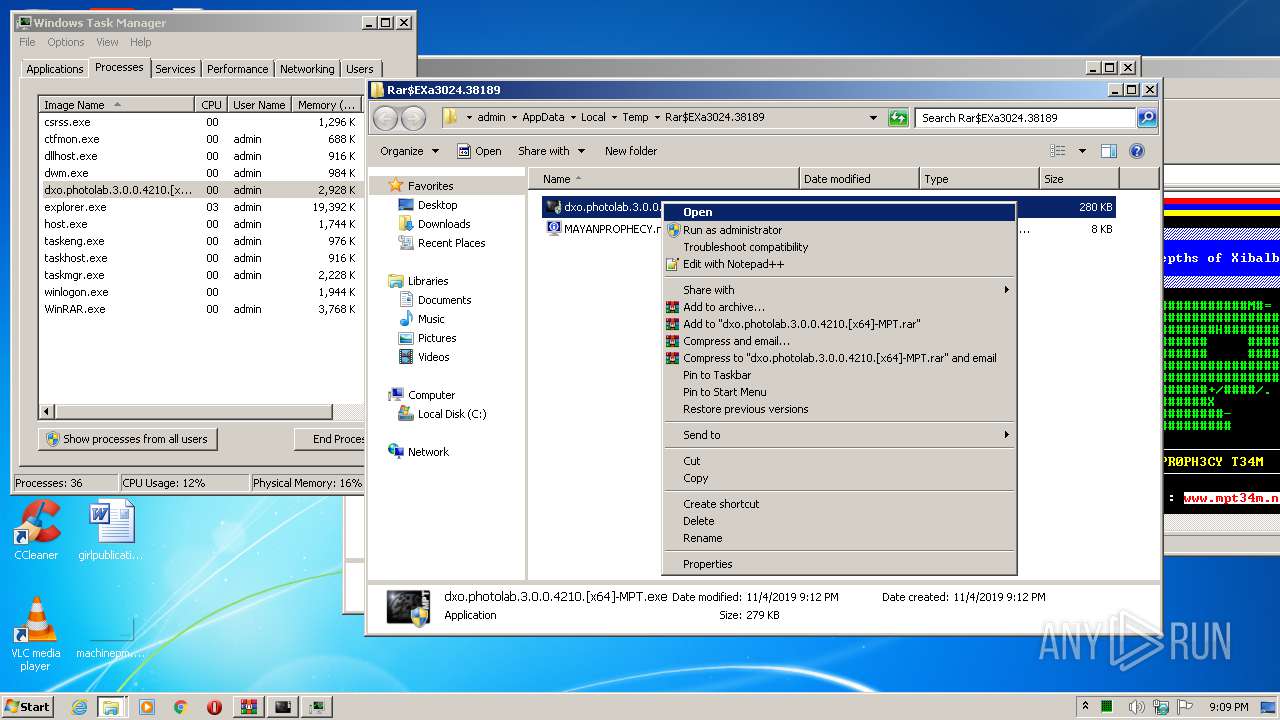The width and height of the screenshot is (1280, 720).
Task: Launch VLC media player from the desktop
Action: coord(36,634)
